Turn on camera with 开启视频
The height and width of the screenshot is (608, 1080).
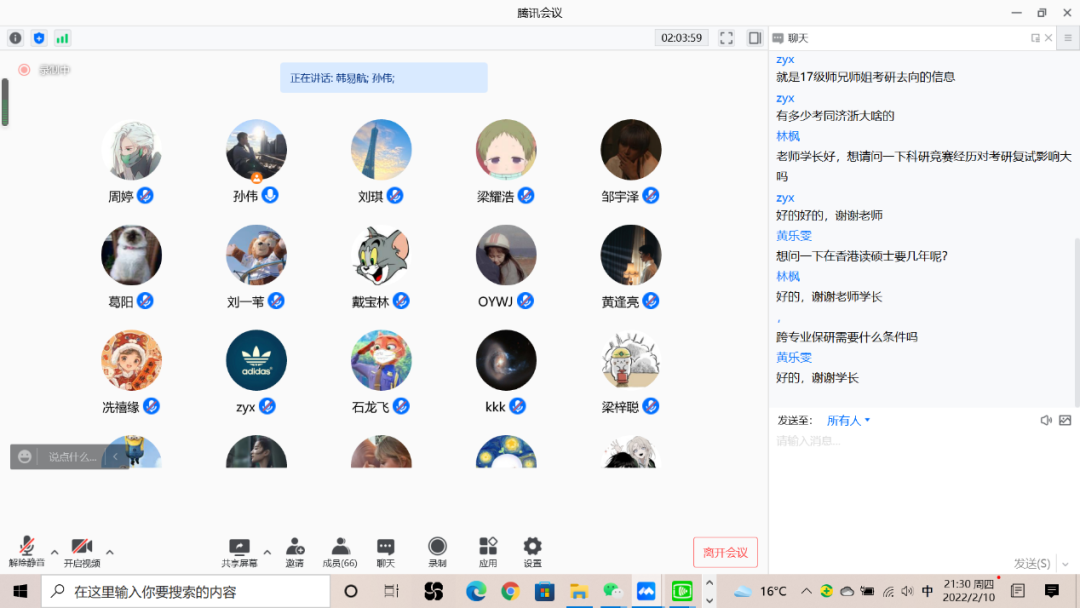coord(81,547)
